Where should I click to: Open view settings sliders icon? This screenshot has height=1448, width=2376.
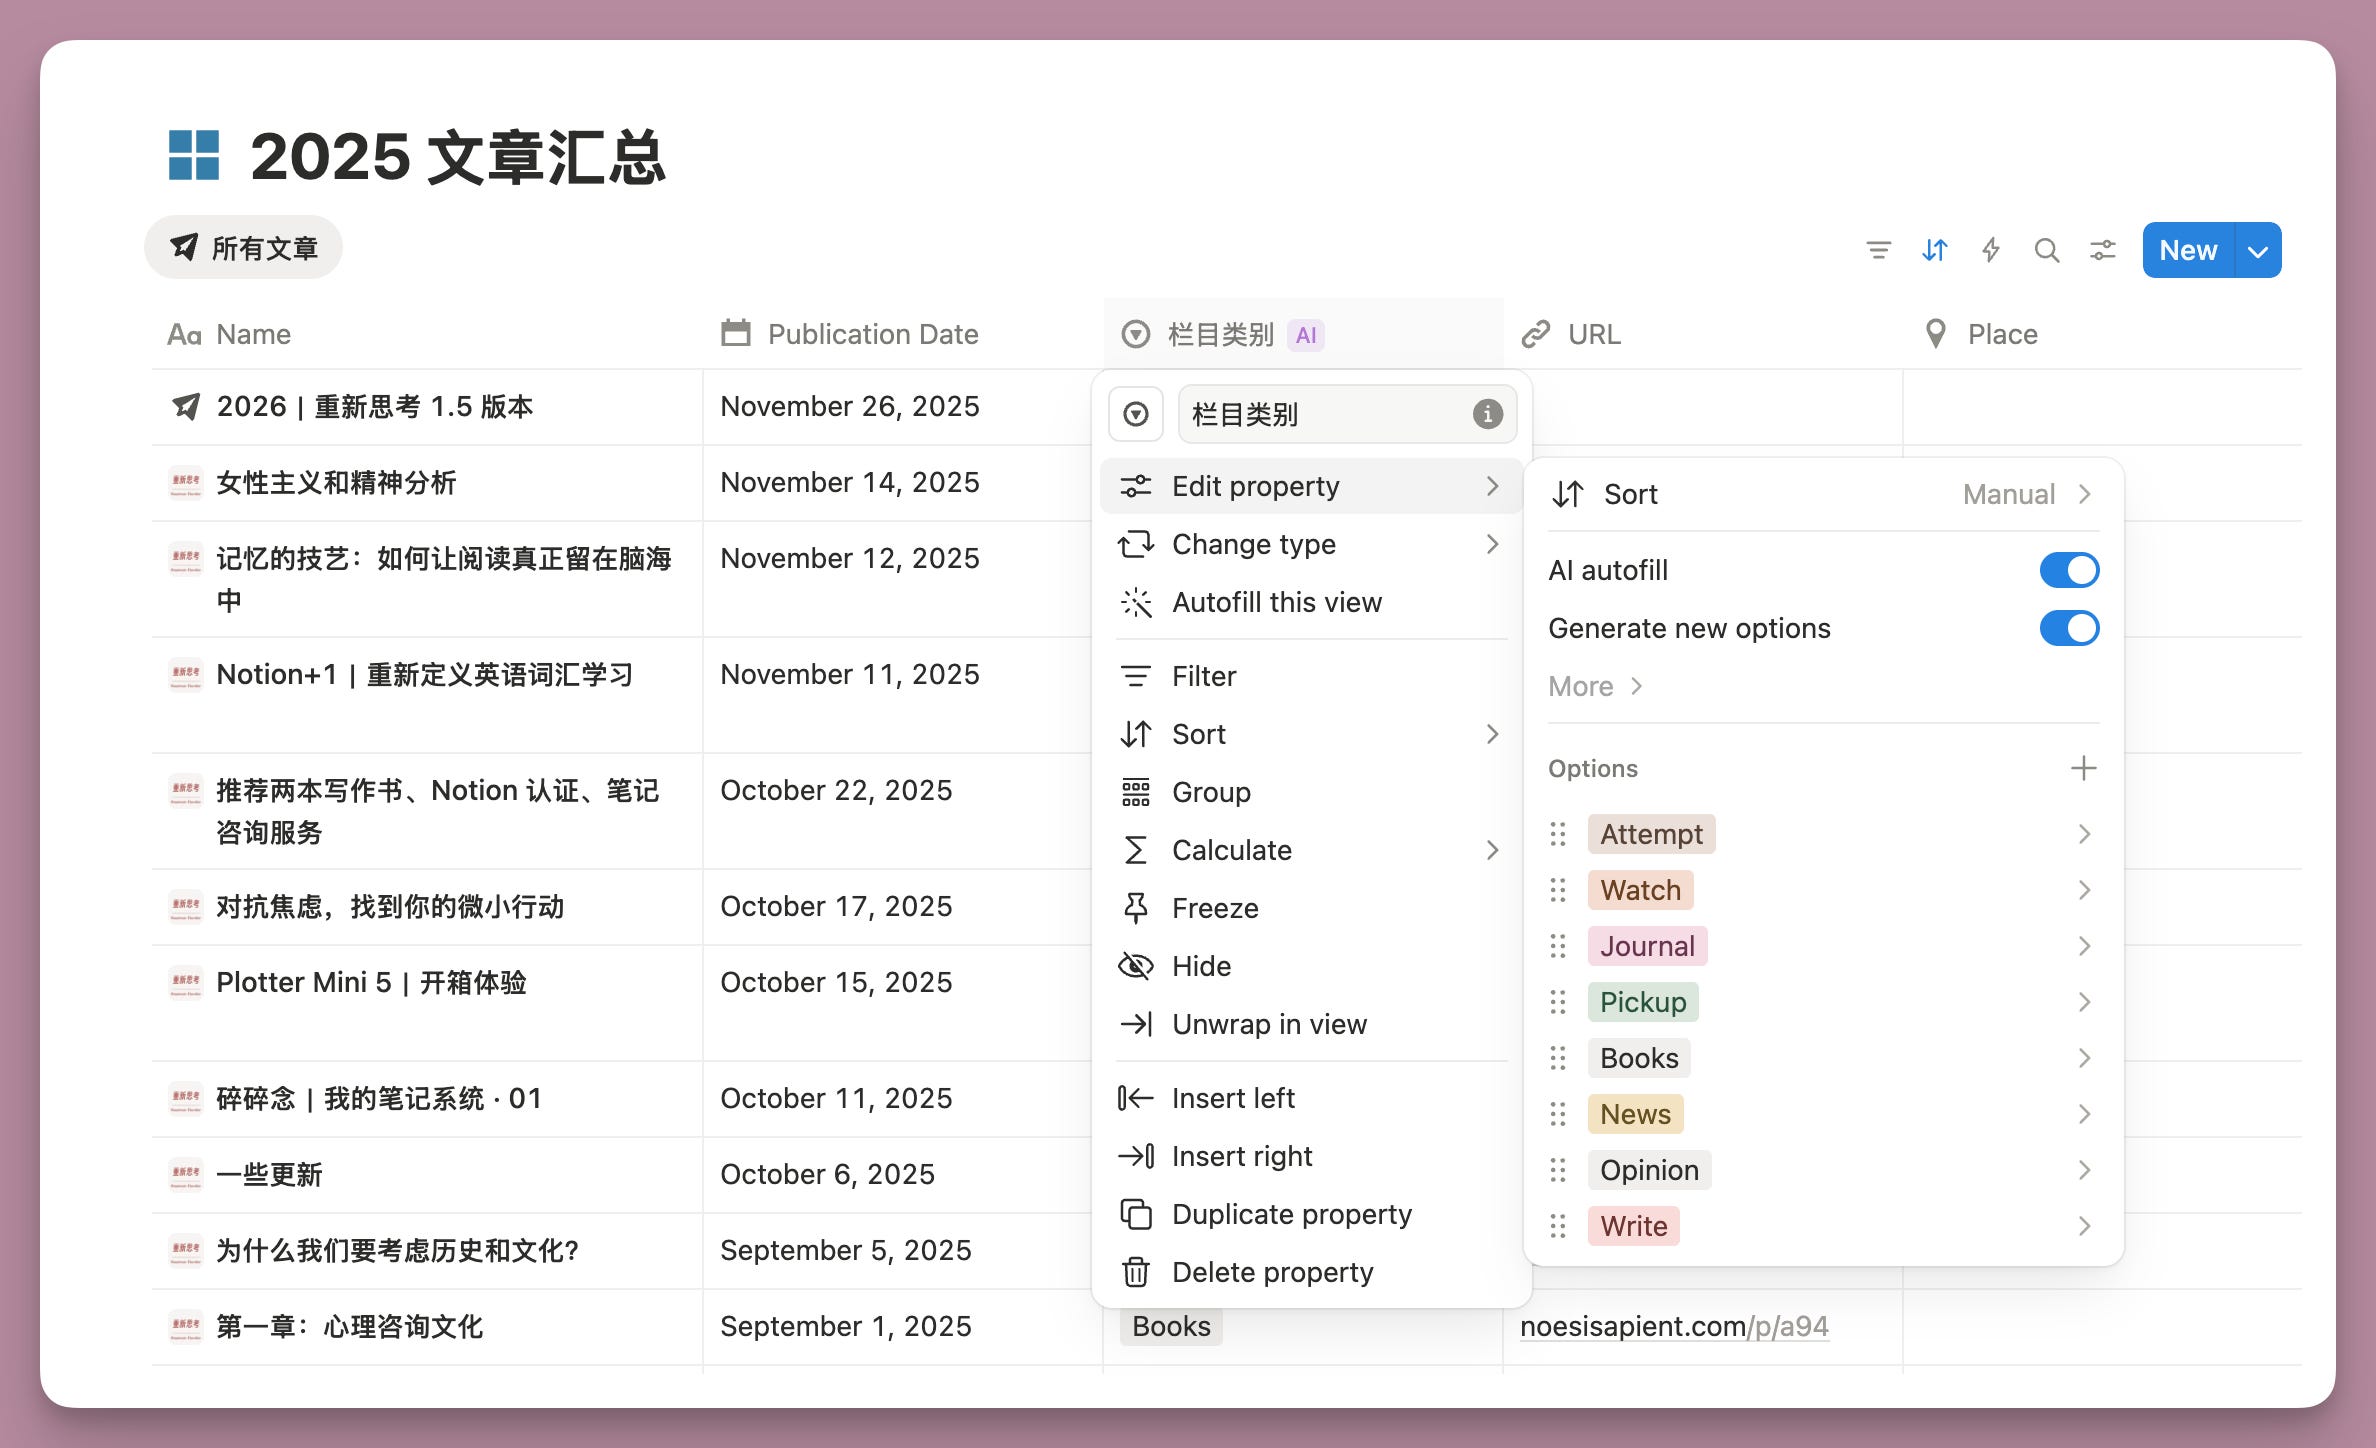tap(2102, 250)
